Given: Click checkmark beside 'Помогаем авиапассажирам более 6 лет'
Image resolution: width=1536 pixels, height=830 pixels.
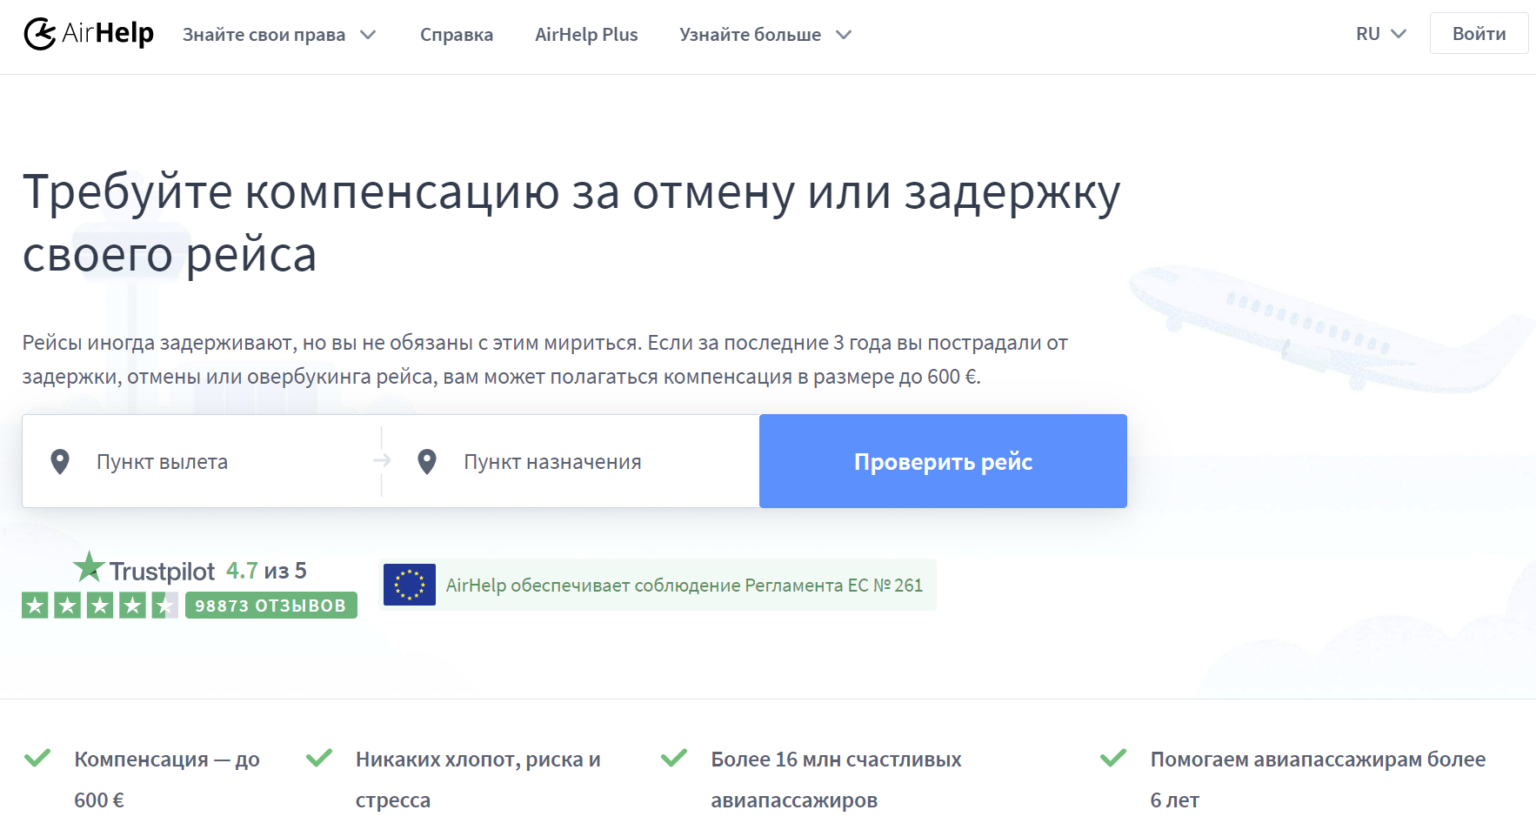Looking at the screenshot, I should coord(1113,758).
